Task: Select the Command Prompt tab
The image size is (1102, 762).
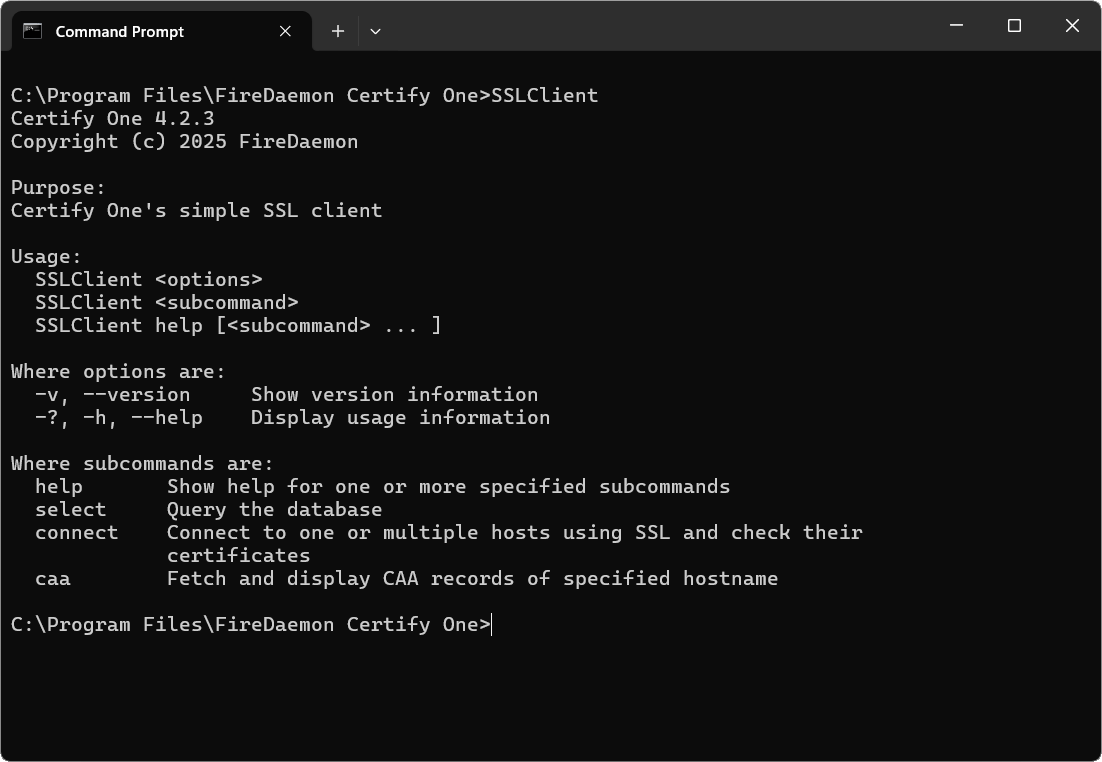Action: (162, 31)
